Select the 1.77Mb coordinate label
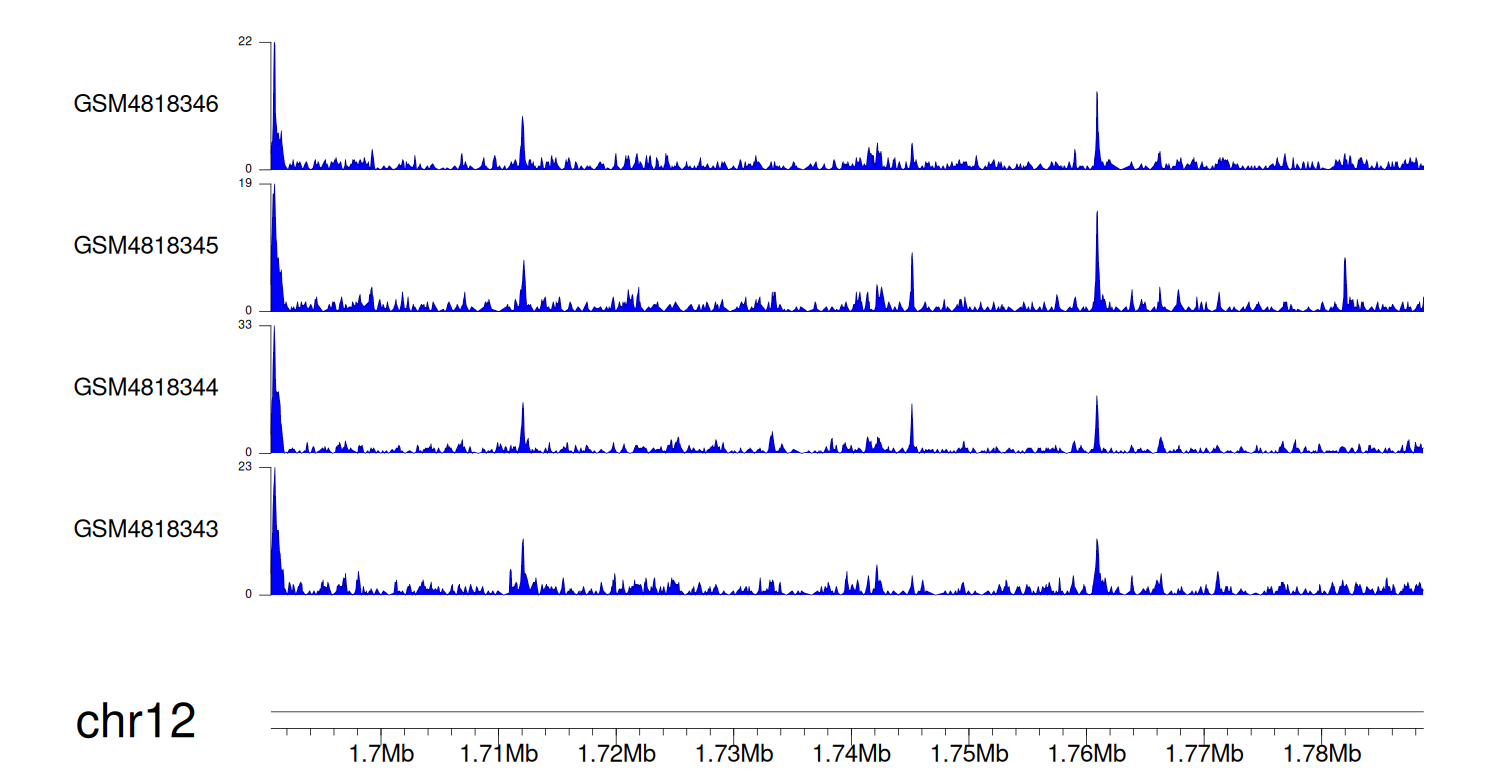1500x780 pixels. (x=1203, y=753)
